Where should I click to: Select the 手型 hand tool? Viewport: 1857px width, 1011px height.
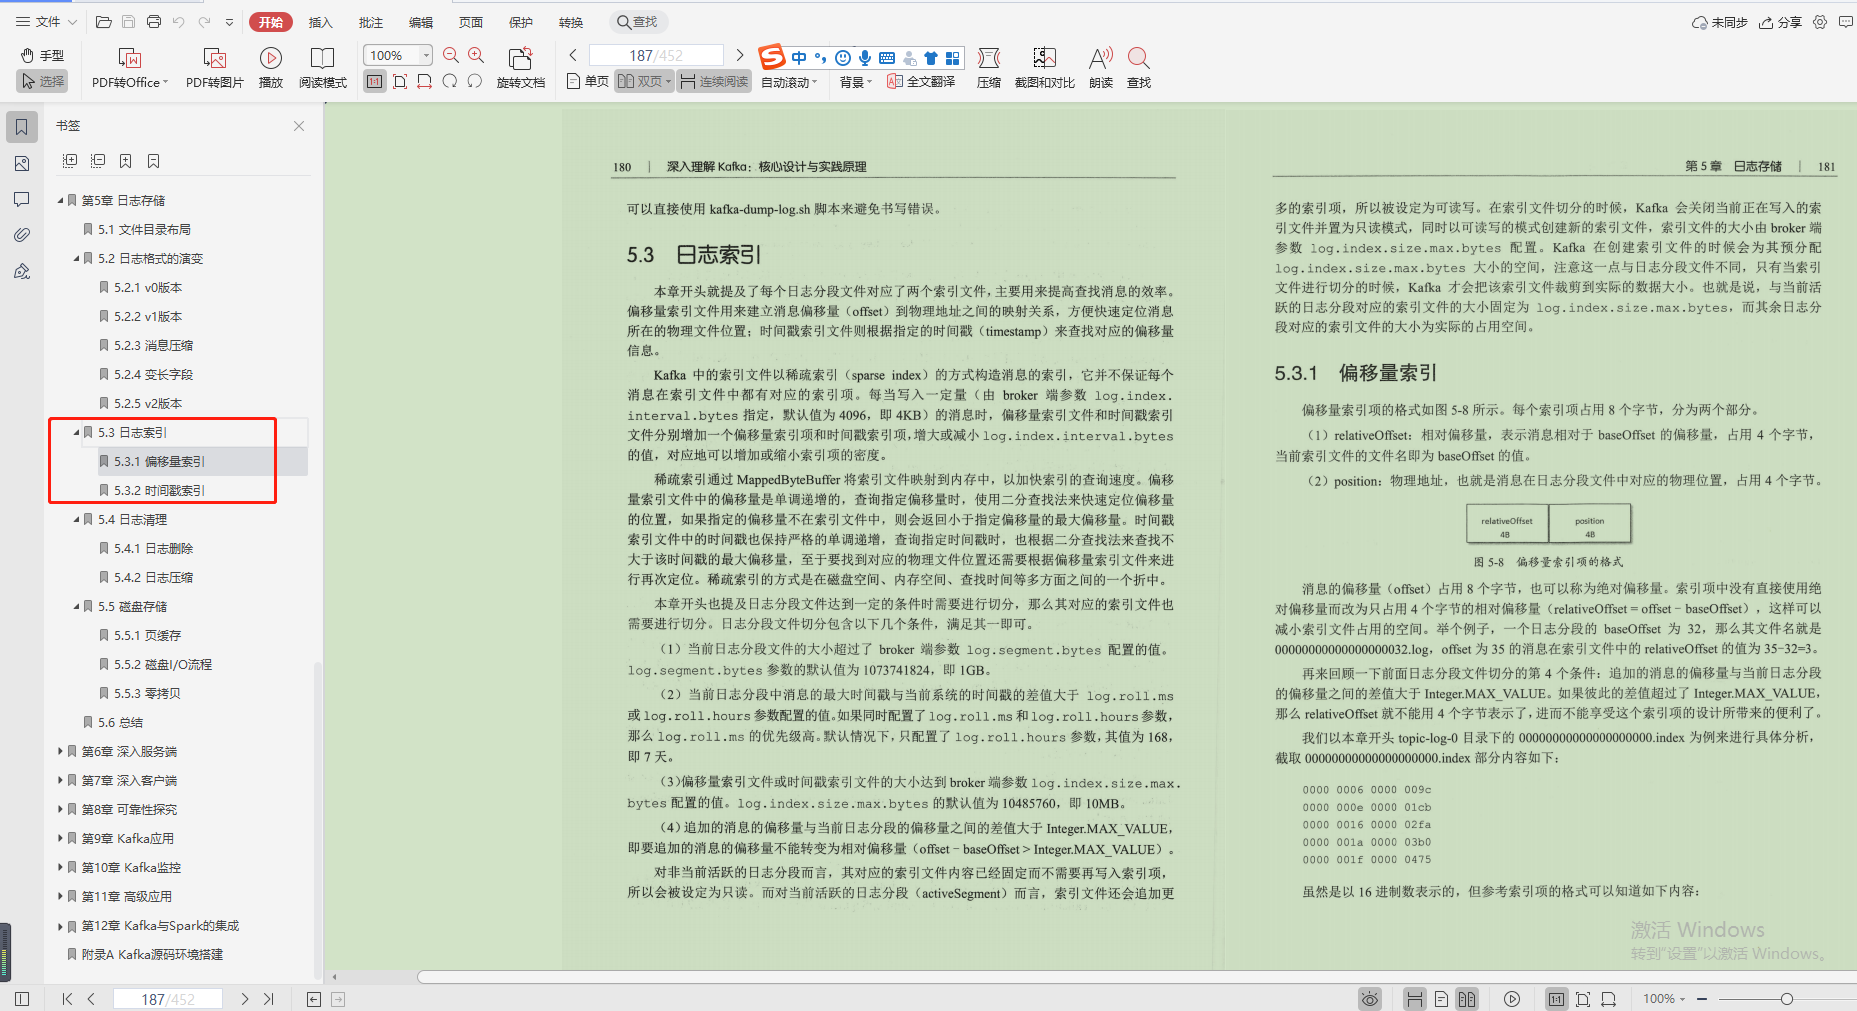(42, 55)
